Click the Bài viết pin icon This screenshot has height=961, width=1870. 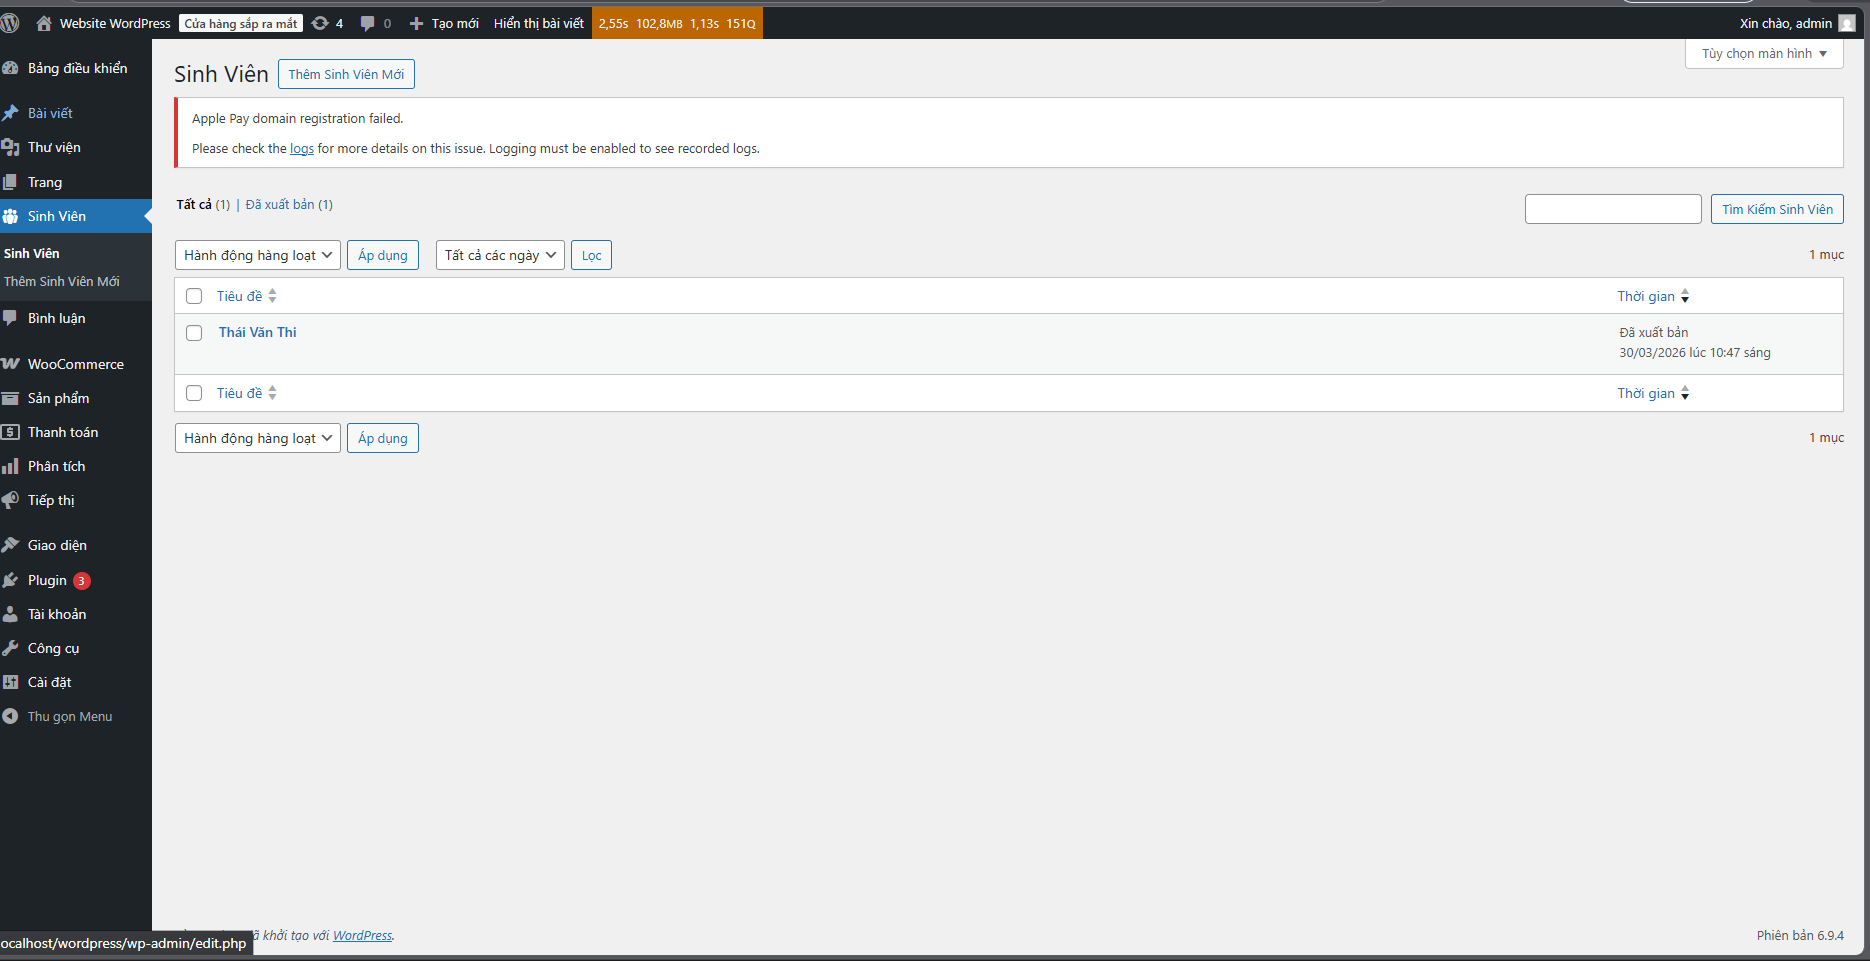(10, 113)
